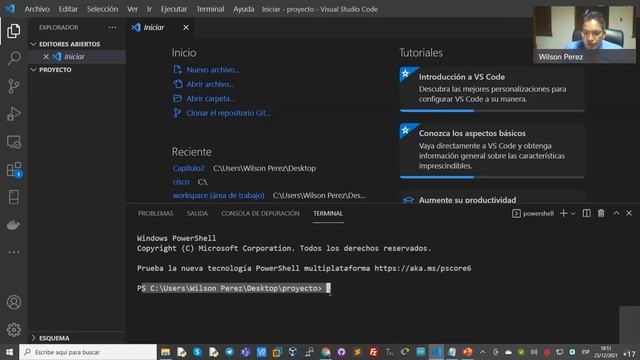Open the Accounts menu icon
The image size is (640, 360).
pos(13,302)
